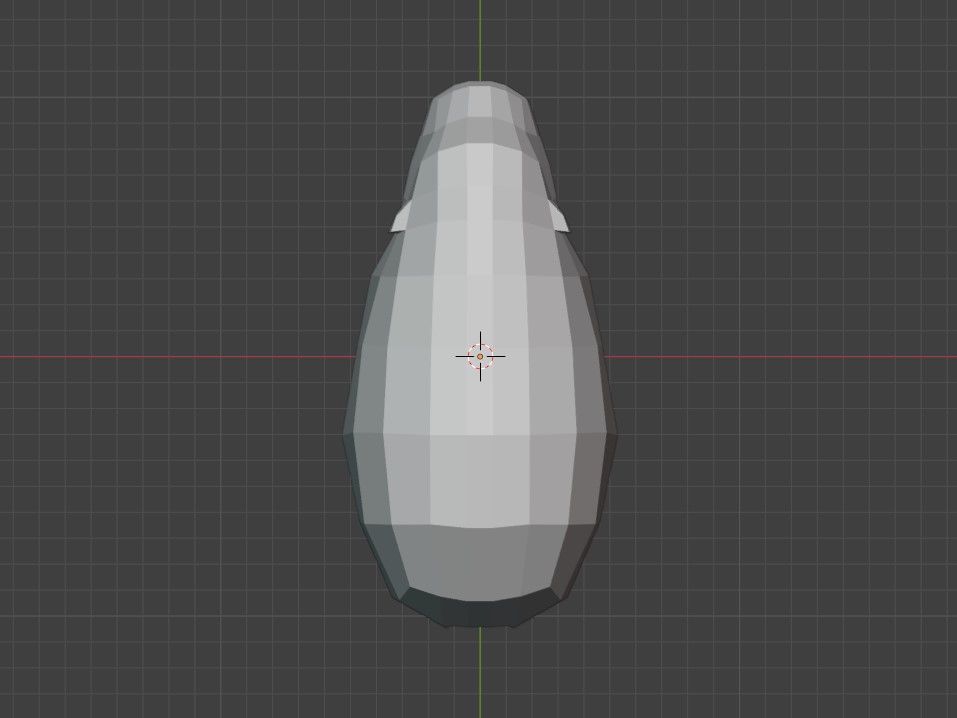The image size is (957, 718).
Task: Click the small protruding fin on mesh's left side
Action: coord(400,217)
